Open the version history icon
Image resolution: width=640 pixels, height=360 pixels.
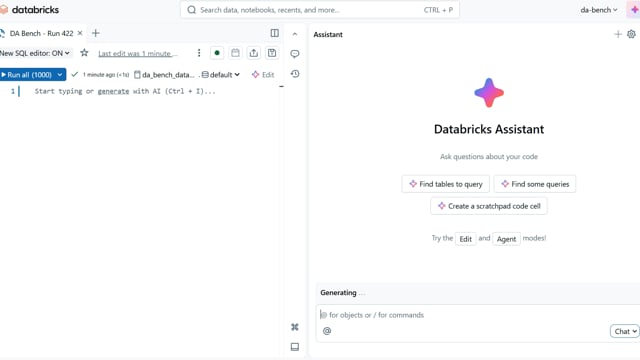295,74
